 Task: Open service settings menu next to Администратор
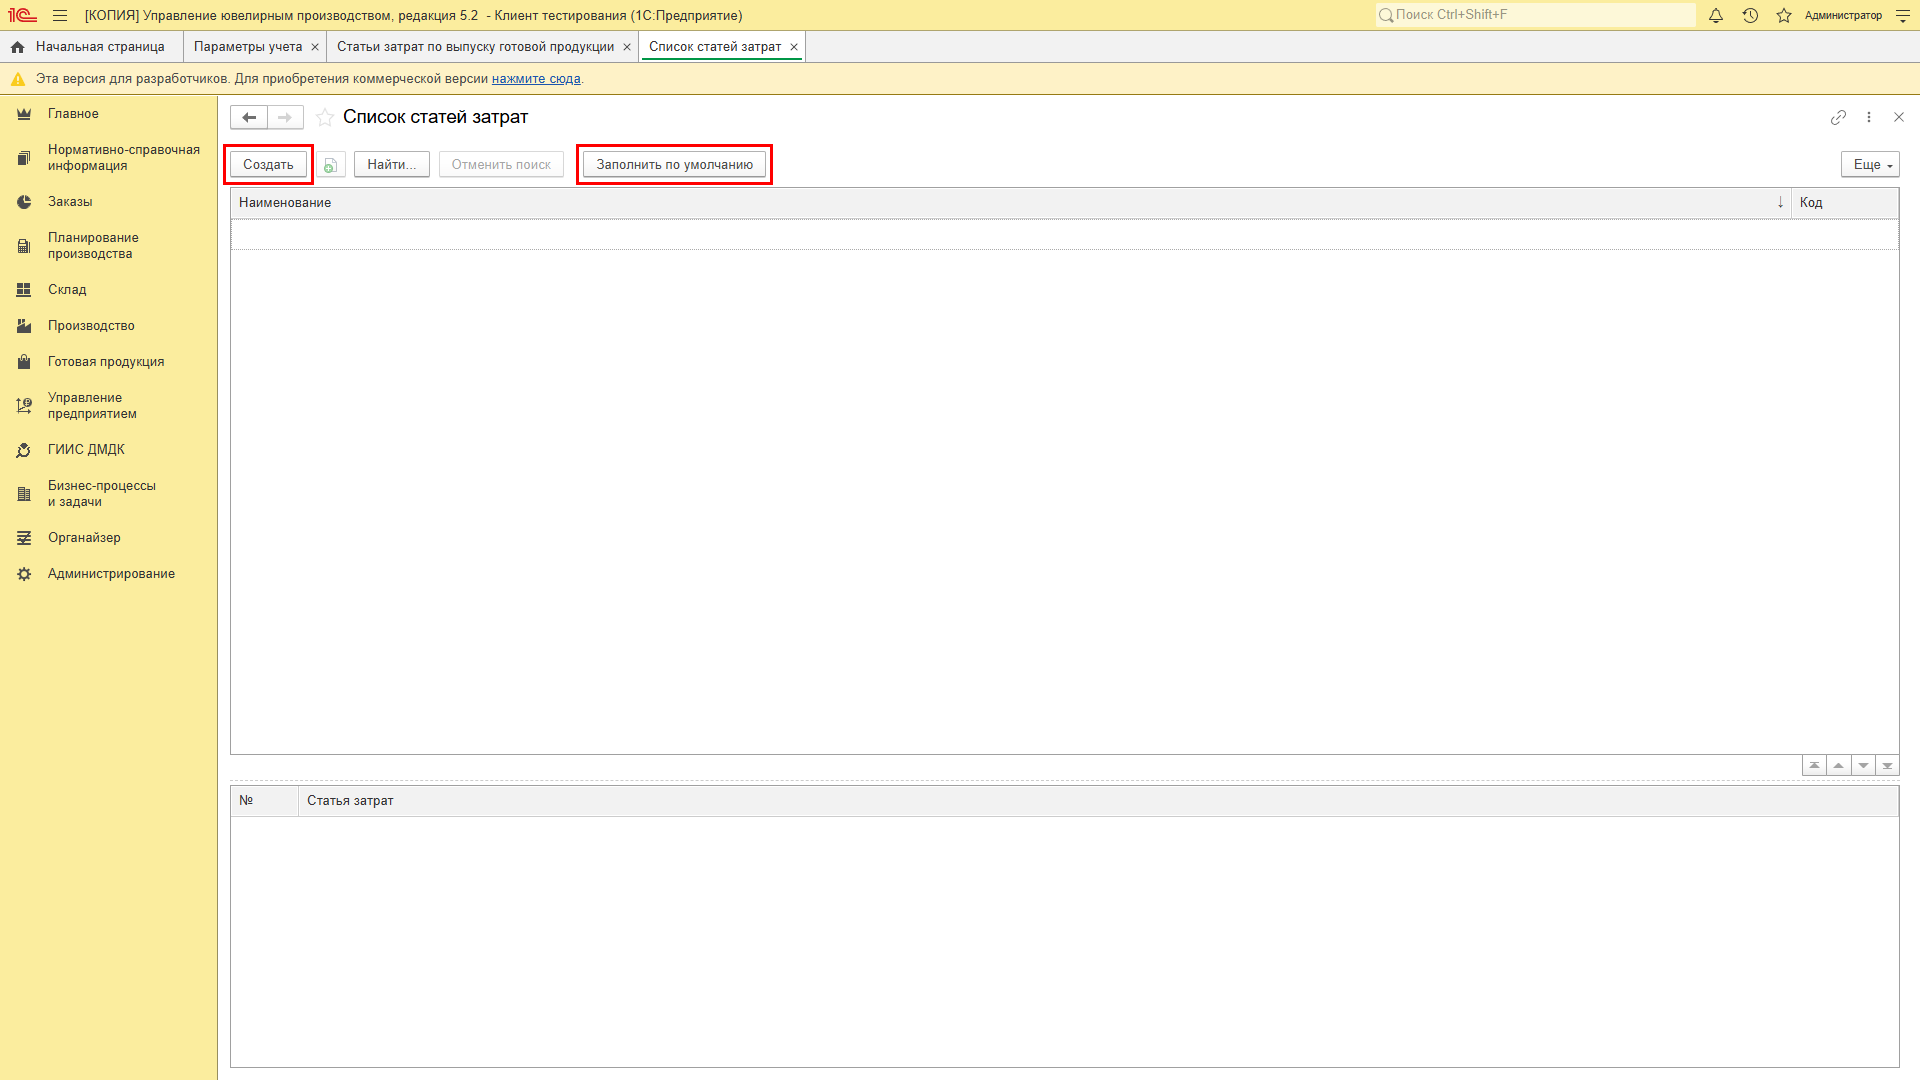[x=1903, y=15]
